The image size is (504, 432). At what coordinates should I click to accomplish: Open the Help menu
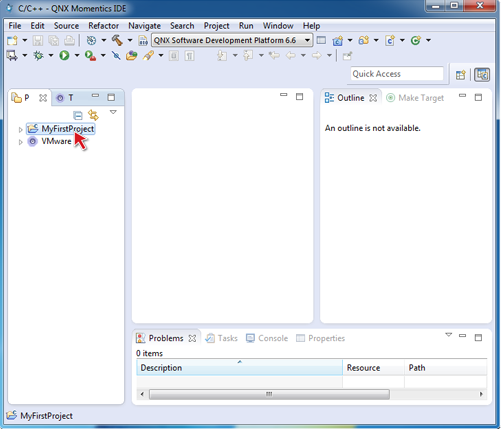[311, 26]
